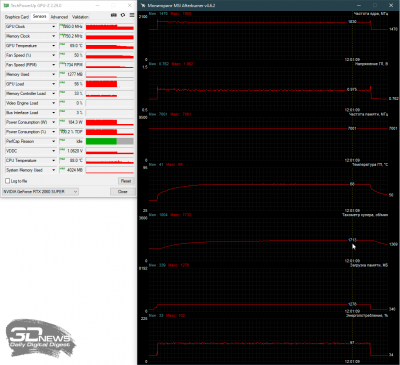Screen dimensions: 400x365
Task: Open the Bus Interface Load dropdown
Action: pos(54,113)
